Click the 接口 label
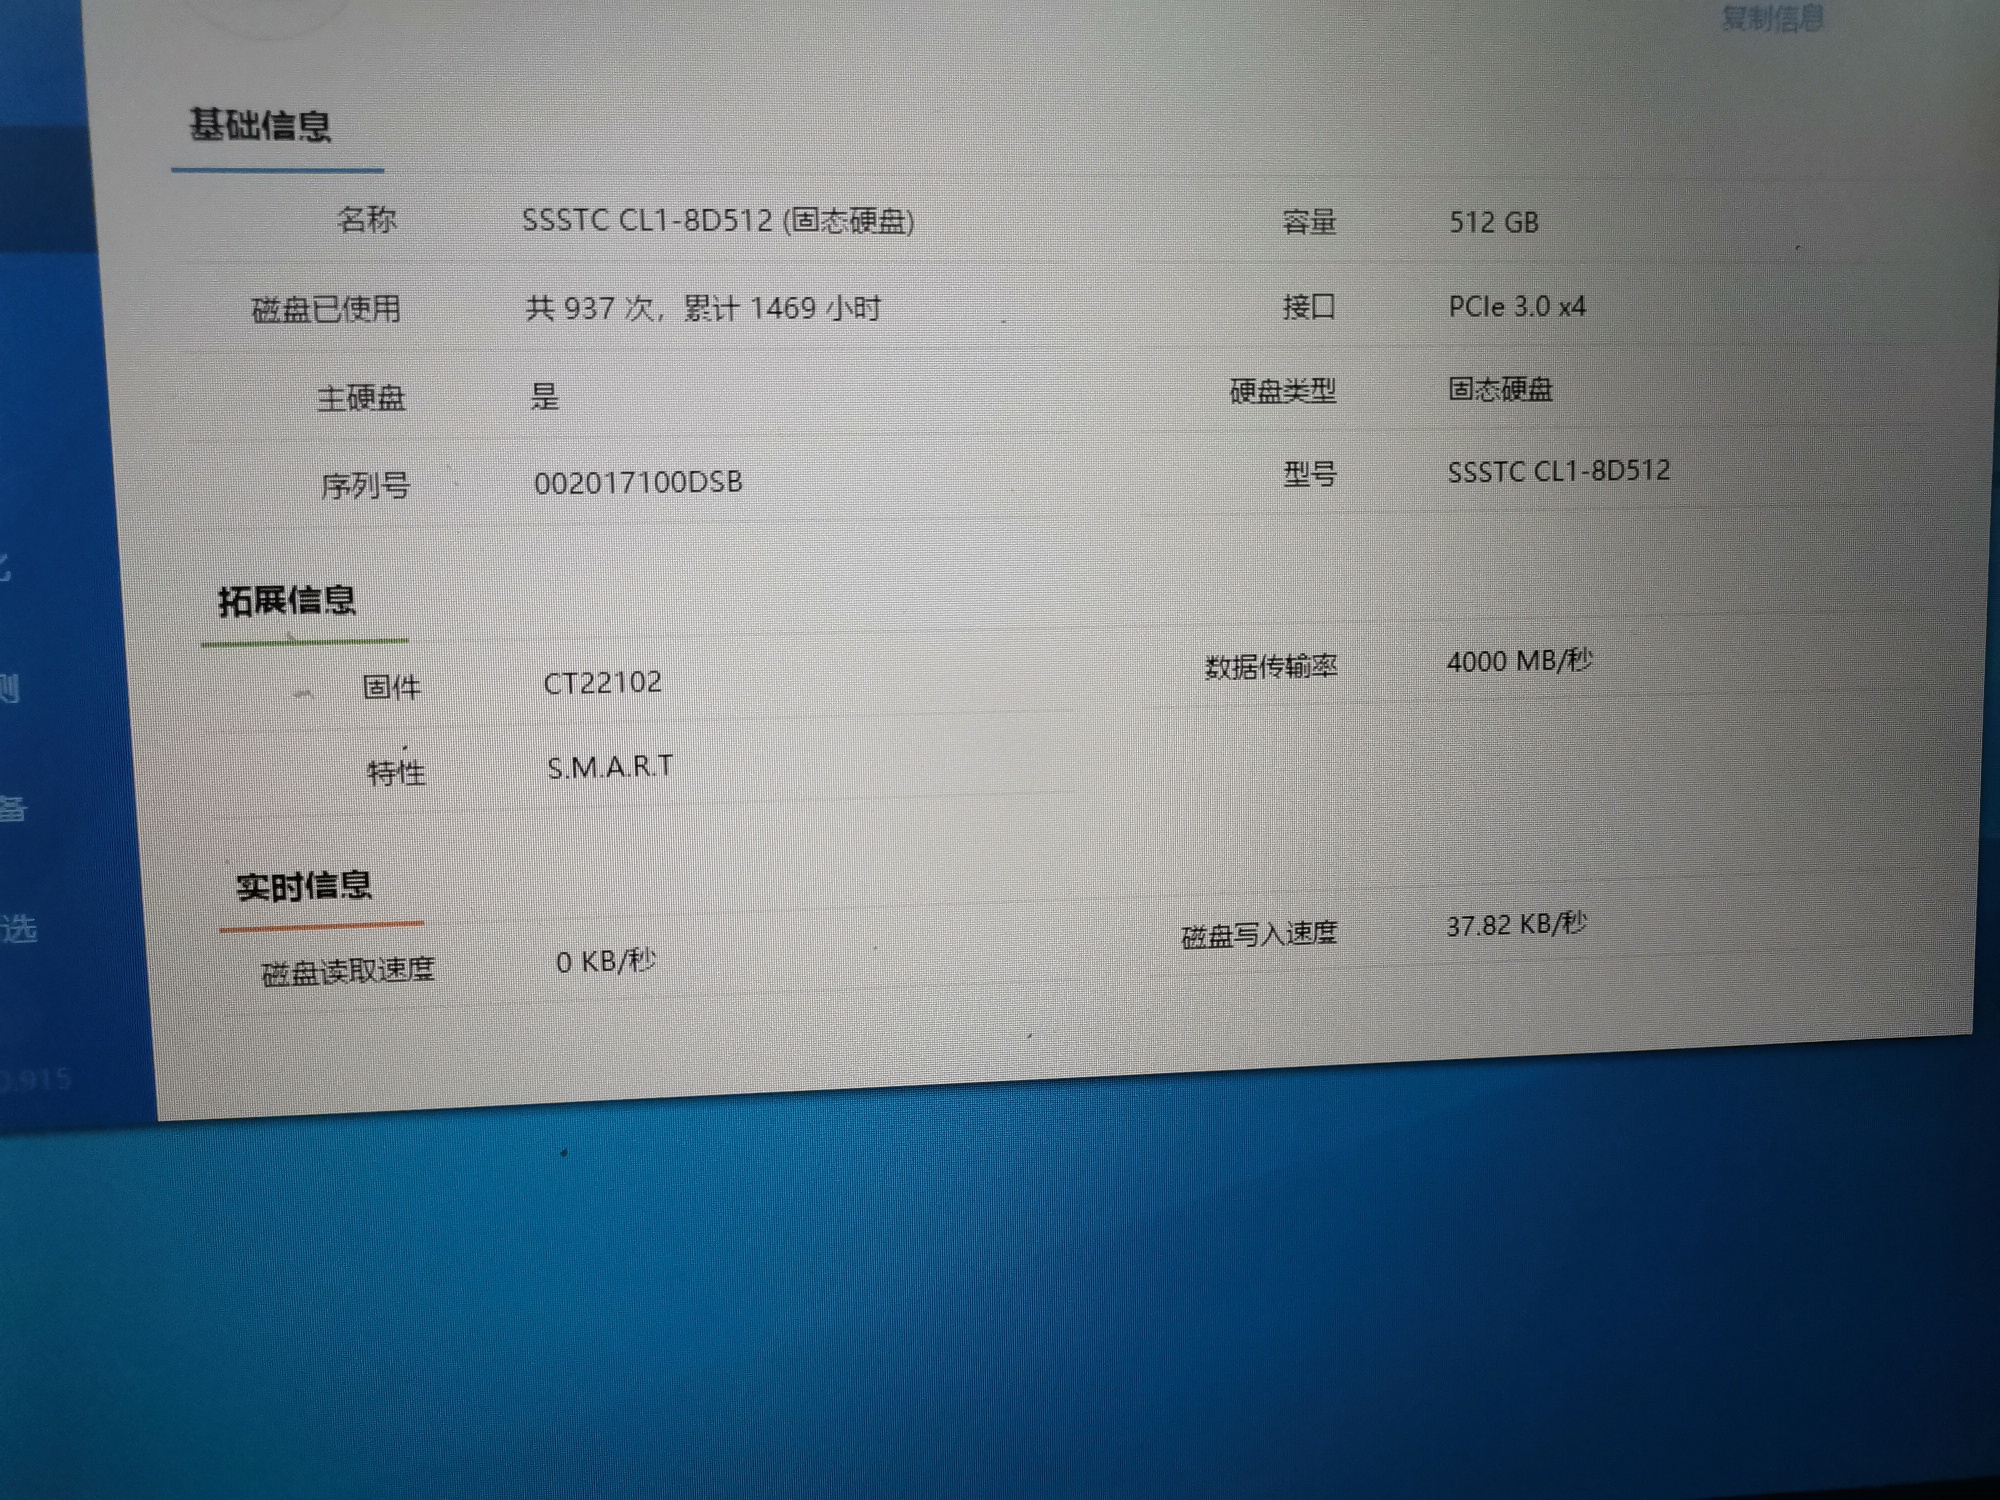Screen dimensions: 2000x1500 click(x=1309, y=307)
